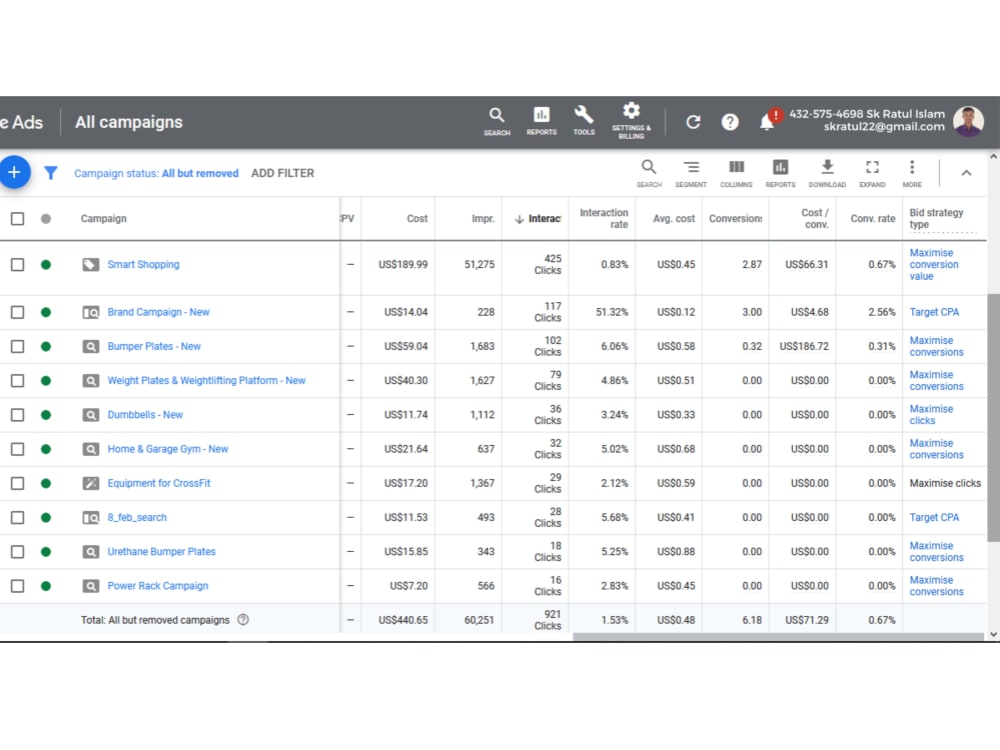Viewport: 1000px width, 750px height.
Task: Open Dumbbells - New status dot
Action: (x=46, y=415)
